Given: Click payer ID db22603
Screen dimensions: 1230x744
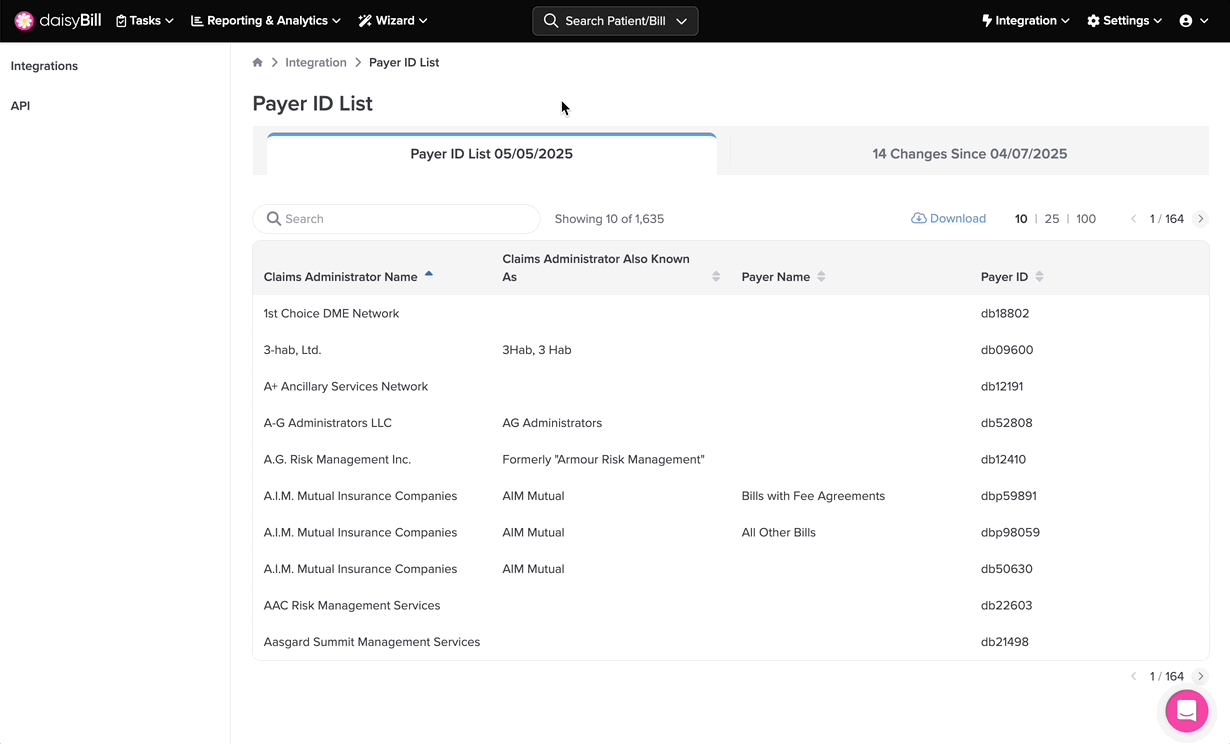Looking at the screenshot, I should [1006, 606].
